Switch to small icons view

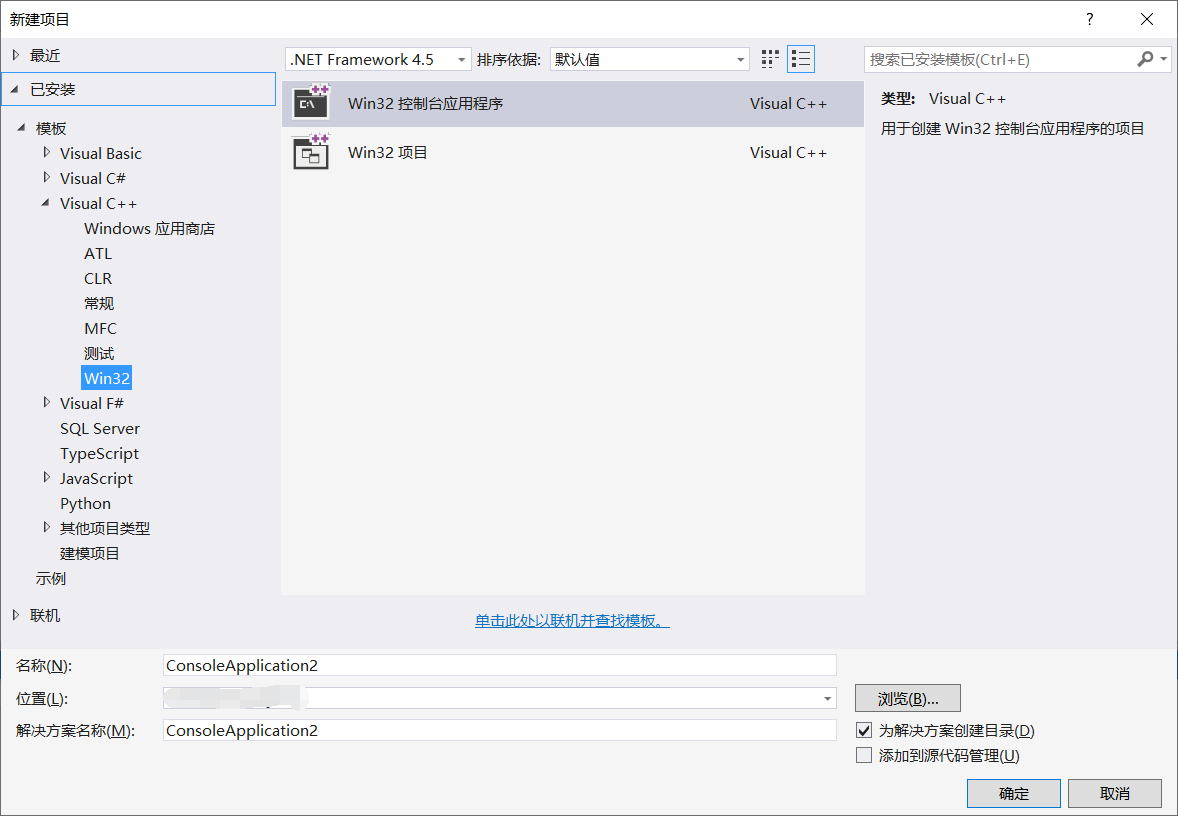770,59
